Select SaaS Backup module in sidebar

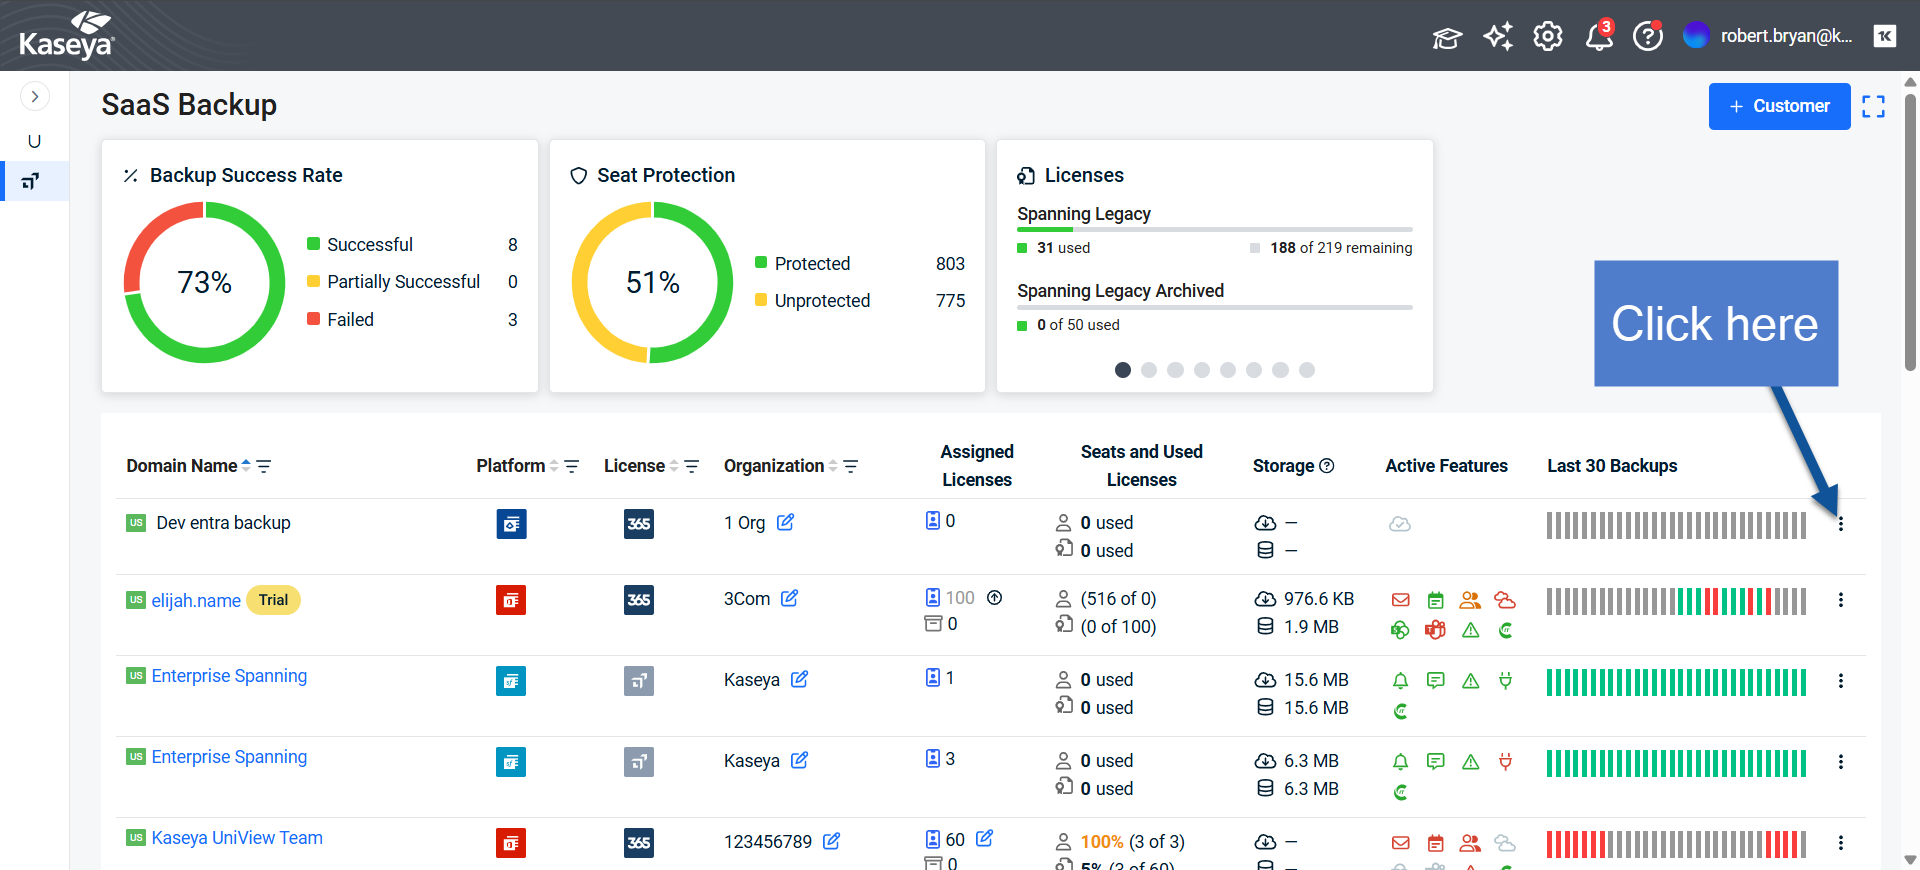[32, 182]
